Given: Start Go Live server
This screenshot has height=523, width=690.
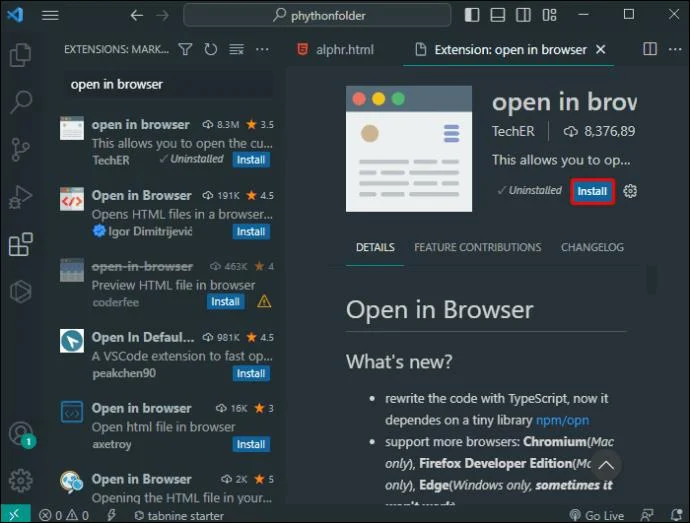Looking at the screenshot, I should (596, 516).
